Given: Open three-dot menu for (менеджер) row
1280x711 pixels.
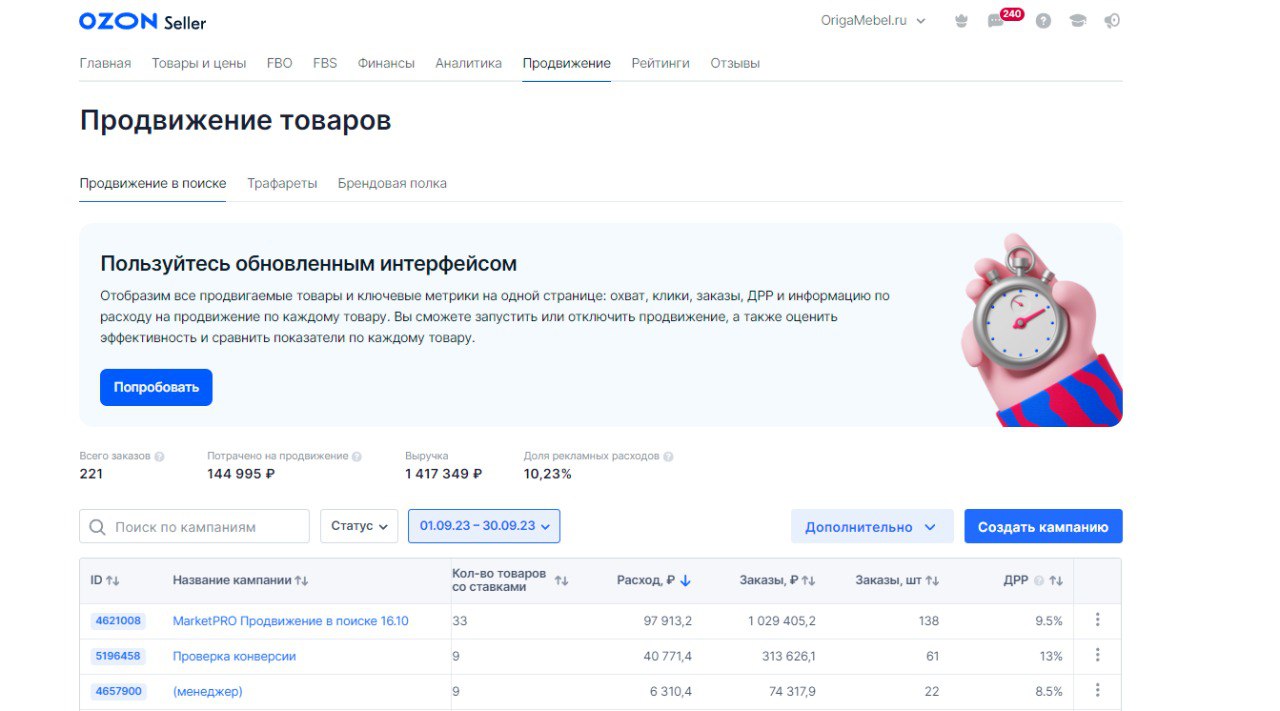Looking at the screenshot, I should pyautogui.click(x=1097, y=690).
